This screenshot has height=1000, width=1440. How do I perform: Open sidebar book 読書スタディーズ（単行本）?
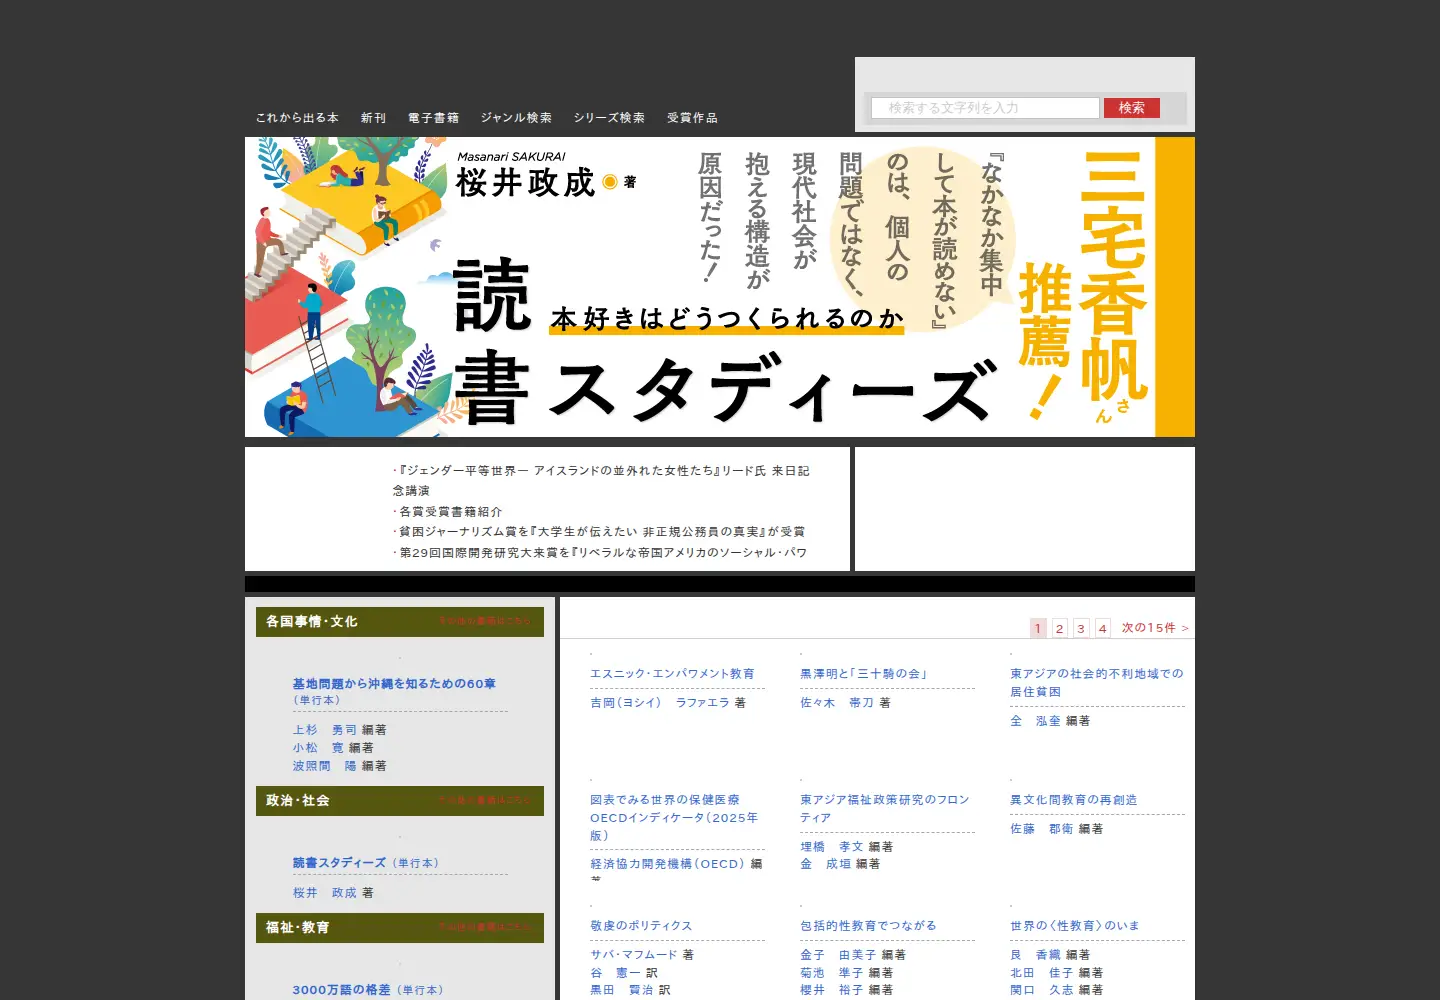pyautogui.click(x=366, y=863)
